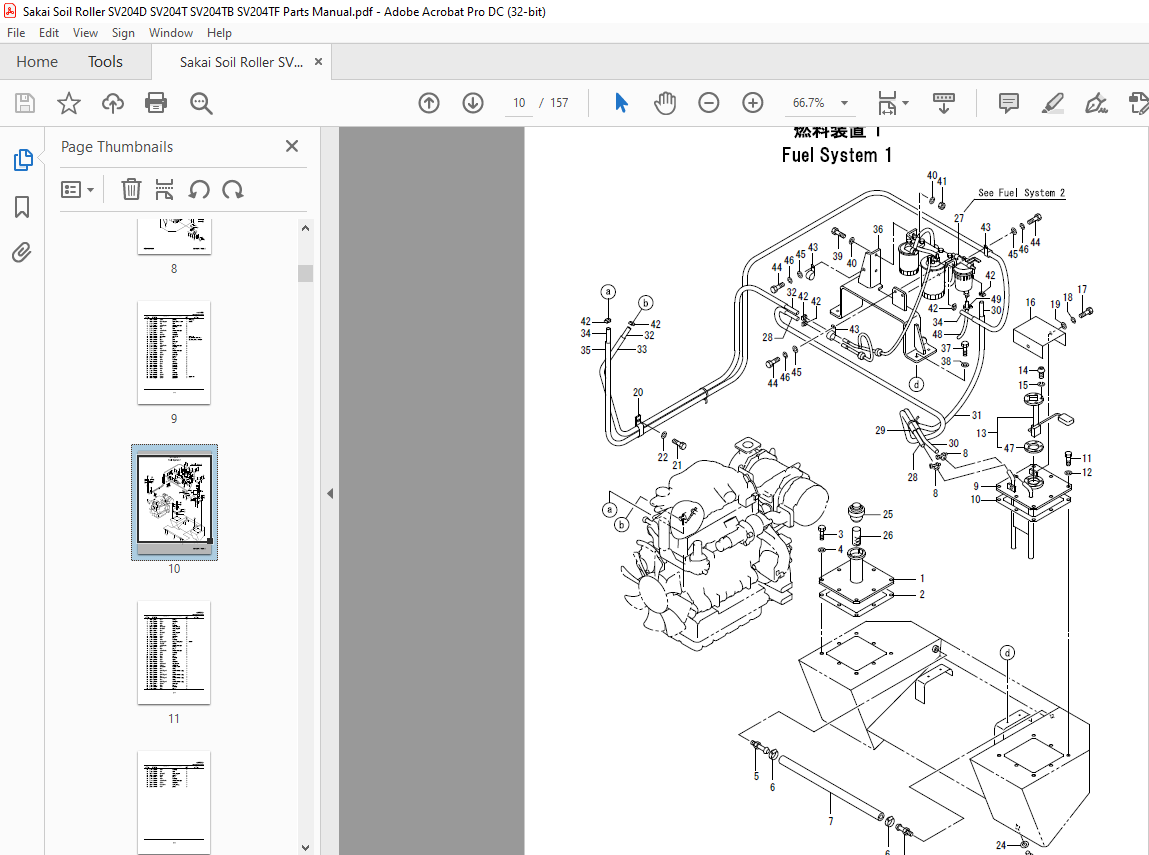
Task: Go to previous page arrow
Action: (429, 103)
